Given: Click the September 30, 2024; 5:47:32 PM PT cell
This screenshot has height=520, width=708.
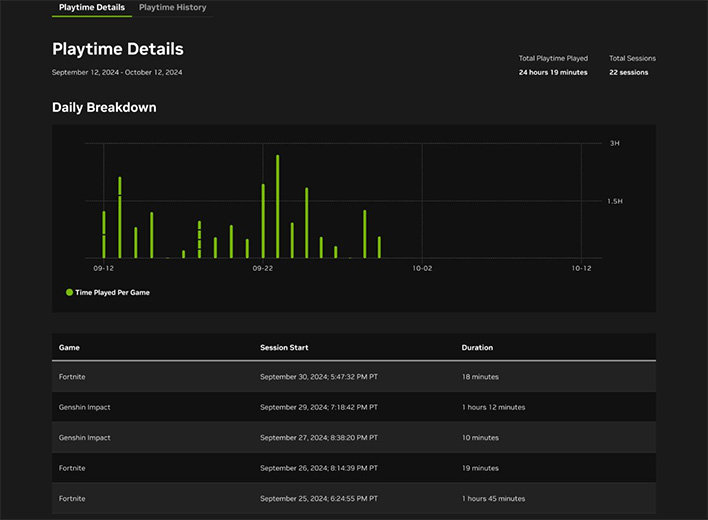Looking at the screenshot, I should tap(319, 377).
